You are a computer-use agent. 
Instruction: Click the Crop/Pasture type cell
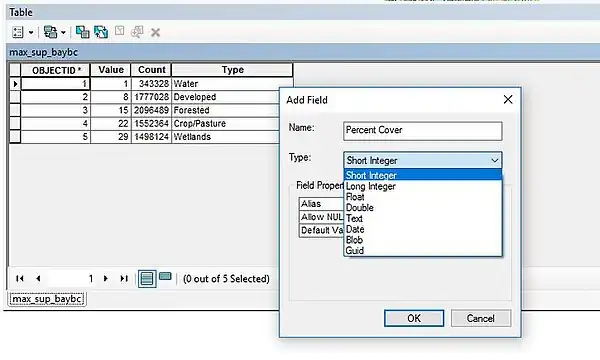pos(226,124)
